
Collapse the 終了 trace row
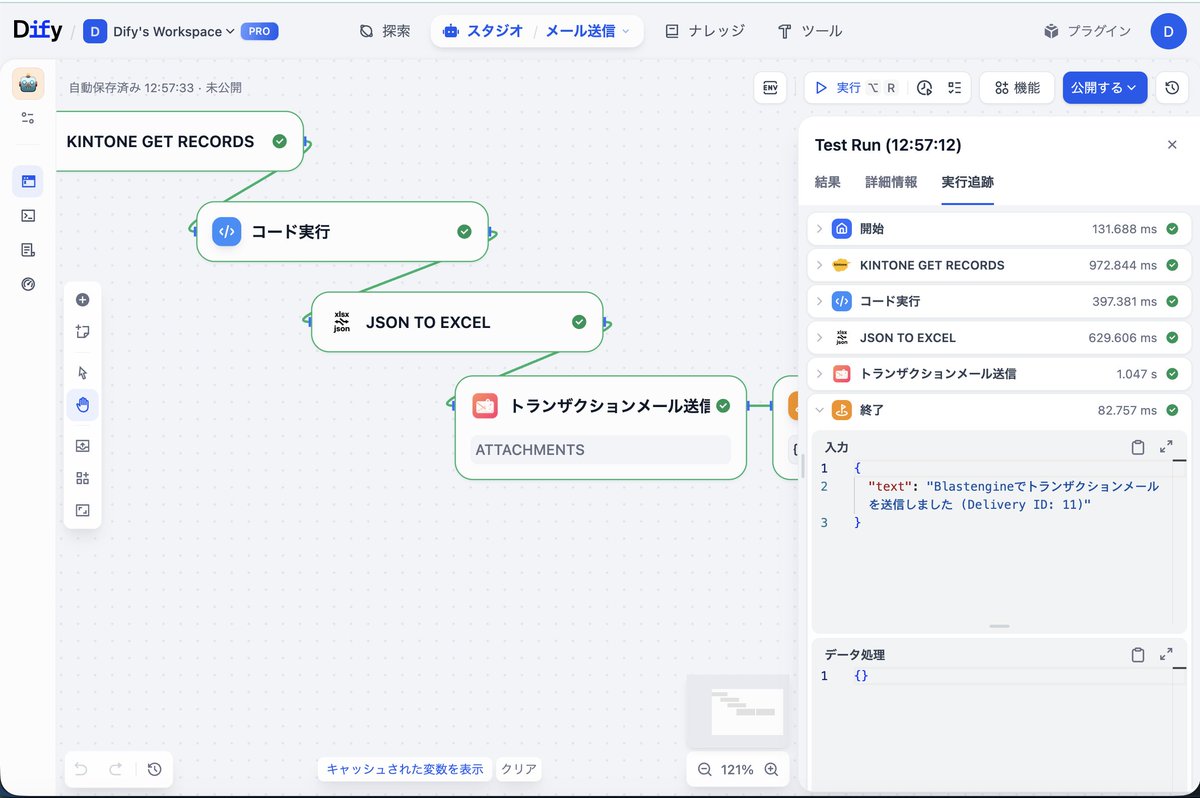(x=998, y=410)
